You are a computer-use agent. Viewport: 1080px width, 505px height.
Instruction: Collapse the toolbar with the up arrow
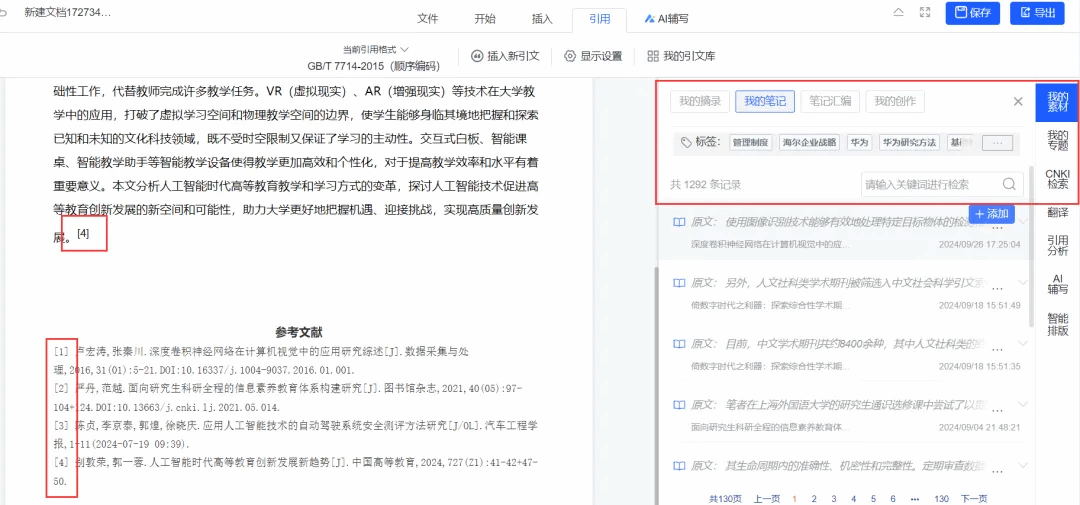(899, 13)
